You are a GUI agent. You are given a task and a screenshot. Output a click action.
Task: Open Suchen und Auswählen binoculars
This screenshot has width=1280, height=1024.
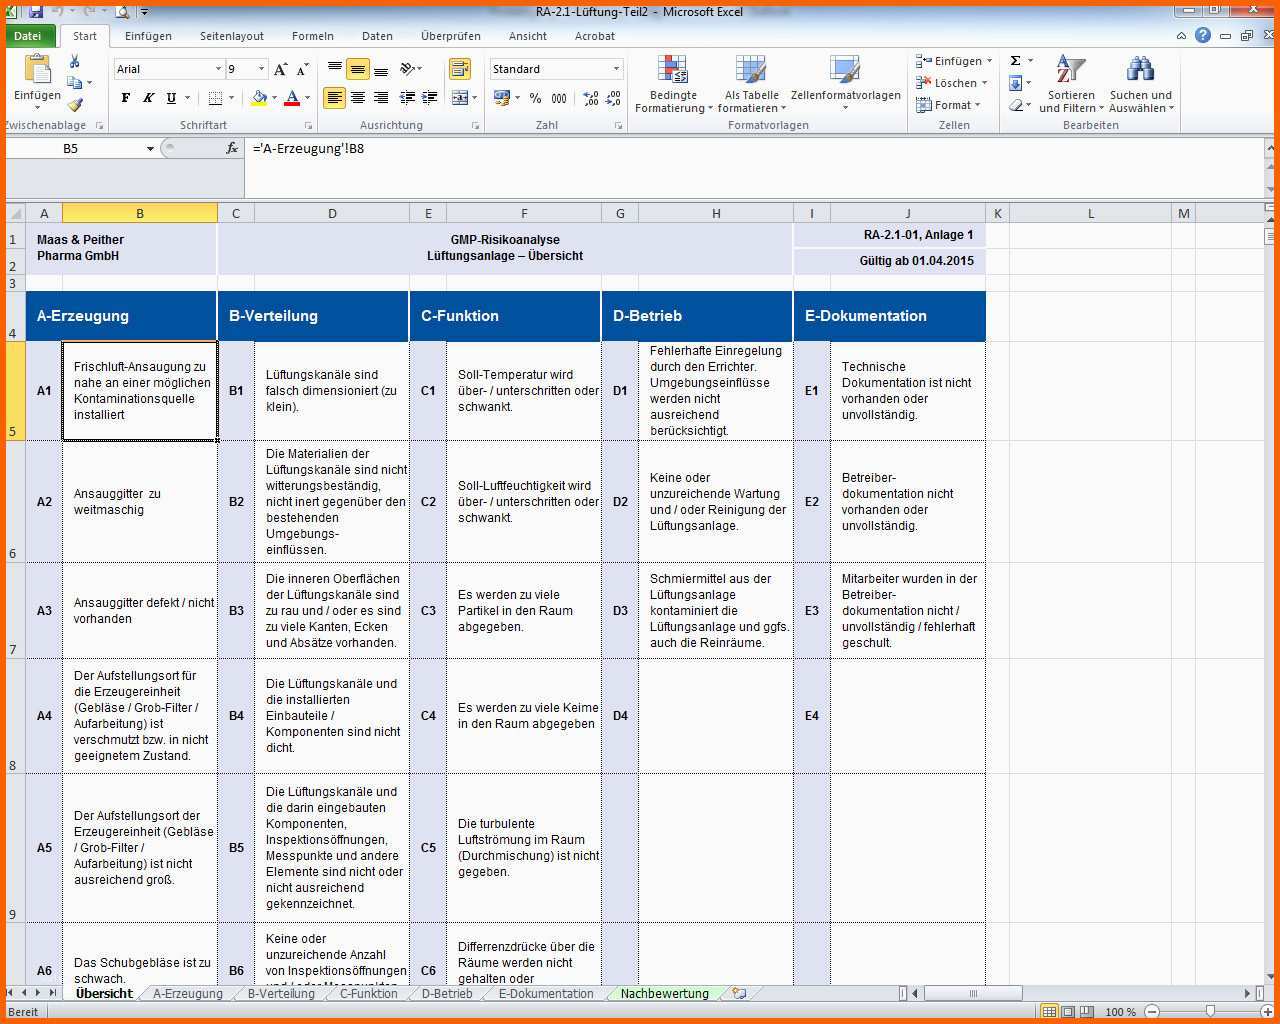1141,84
